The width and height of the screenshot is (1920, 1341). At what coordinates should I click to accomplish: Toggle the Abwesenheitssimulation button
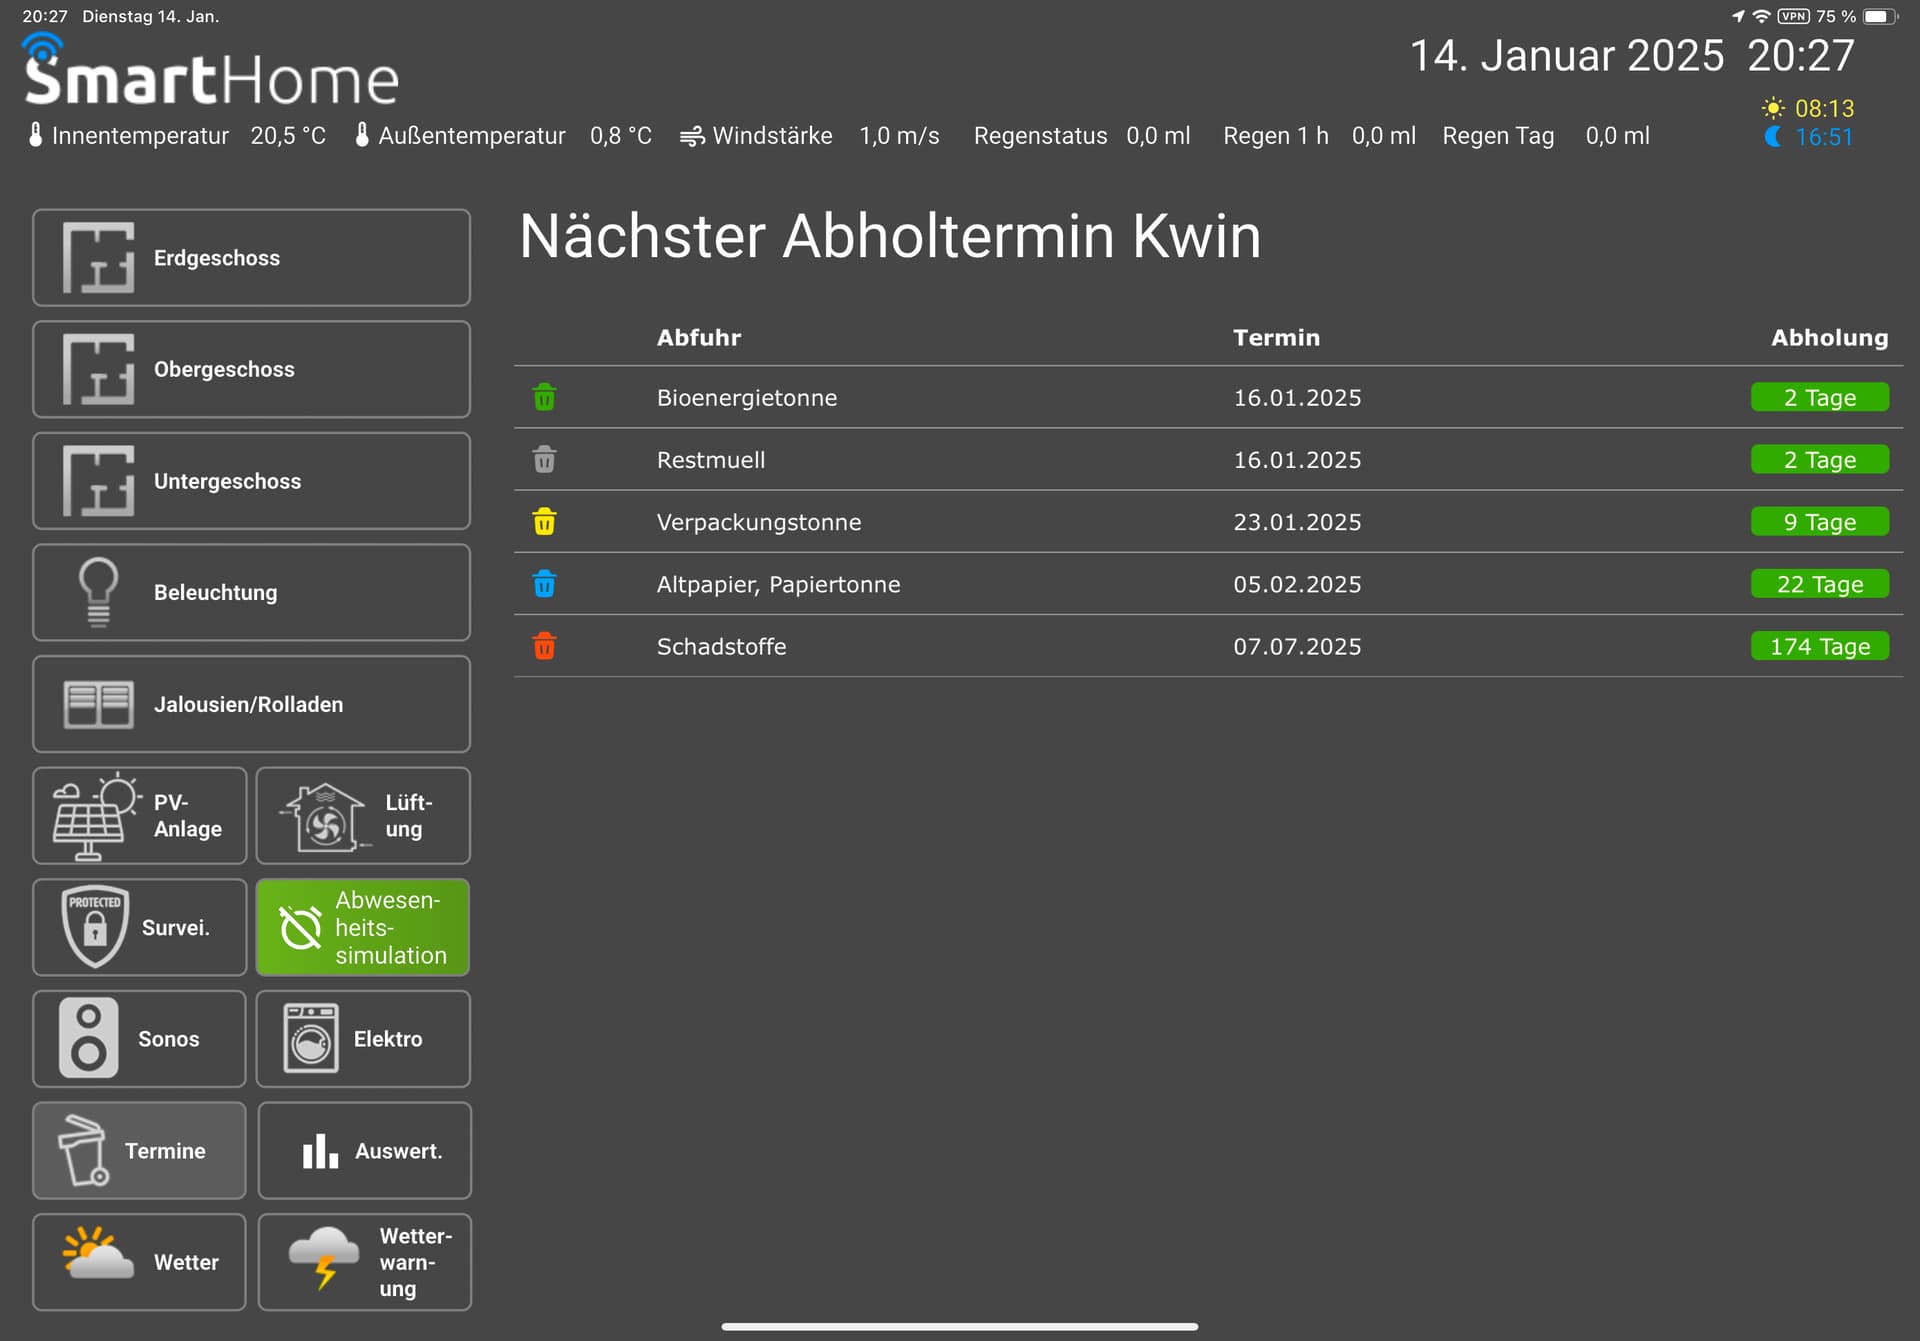363,927
